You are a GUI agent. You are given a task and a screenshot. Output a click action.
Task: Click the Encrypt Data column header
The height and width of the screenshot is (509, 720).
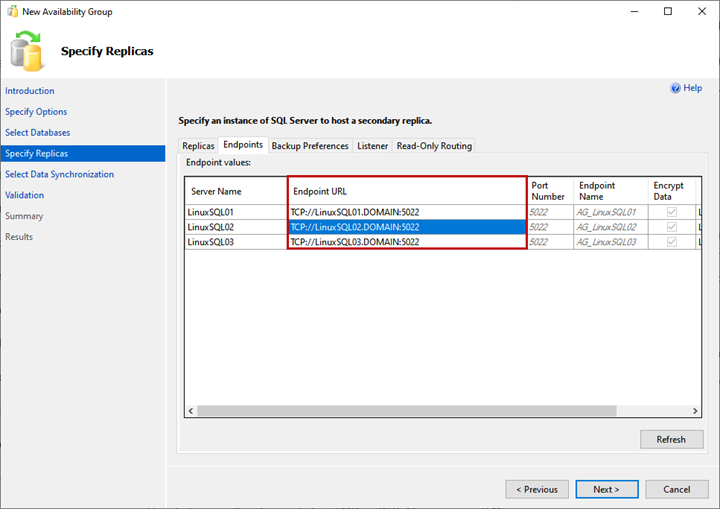click(672, 191)
